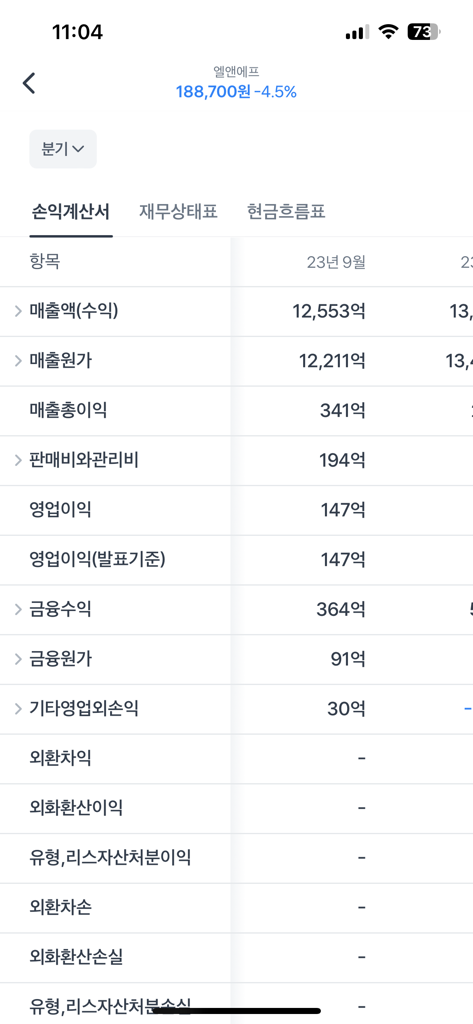Switch to the 재무상태표 tab

pyautogui.click(x=178, y=212)
